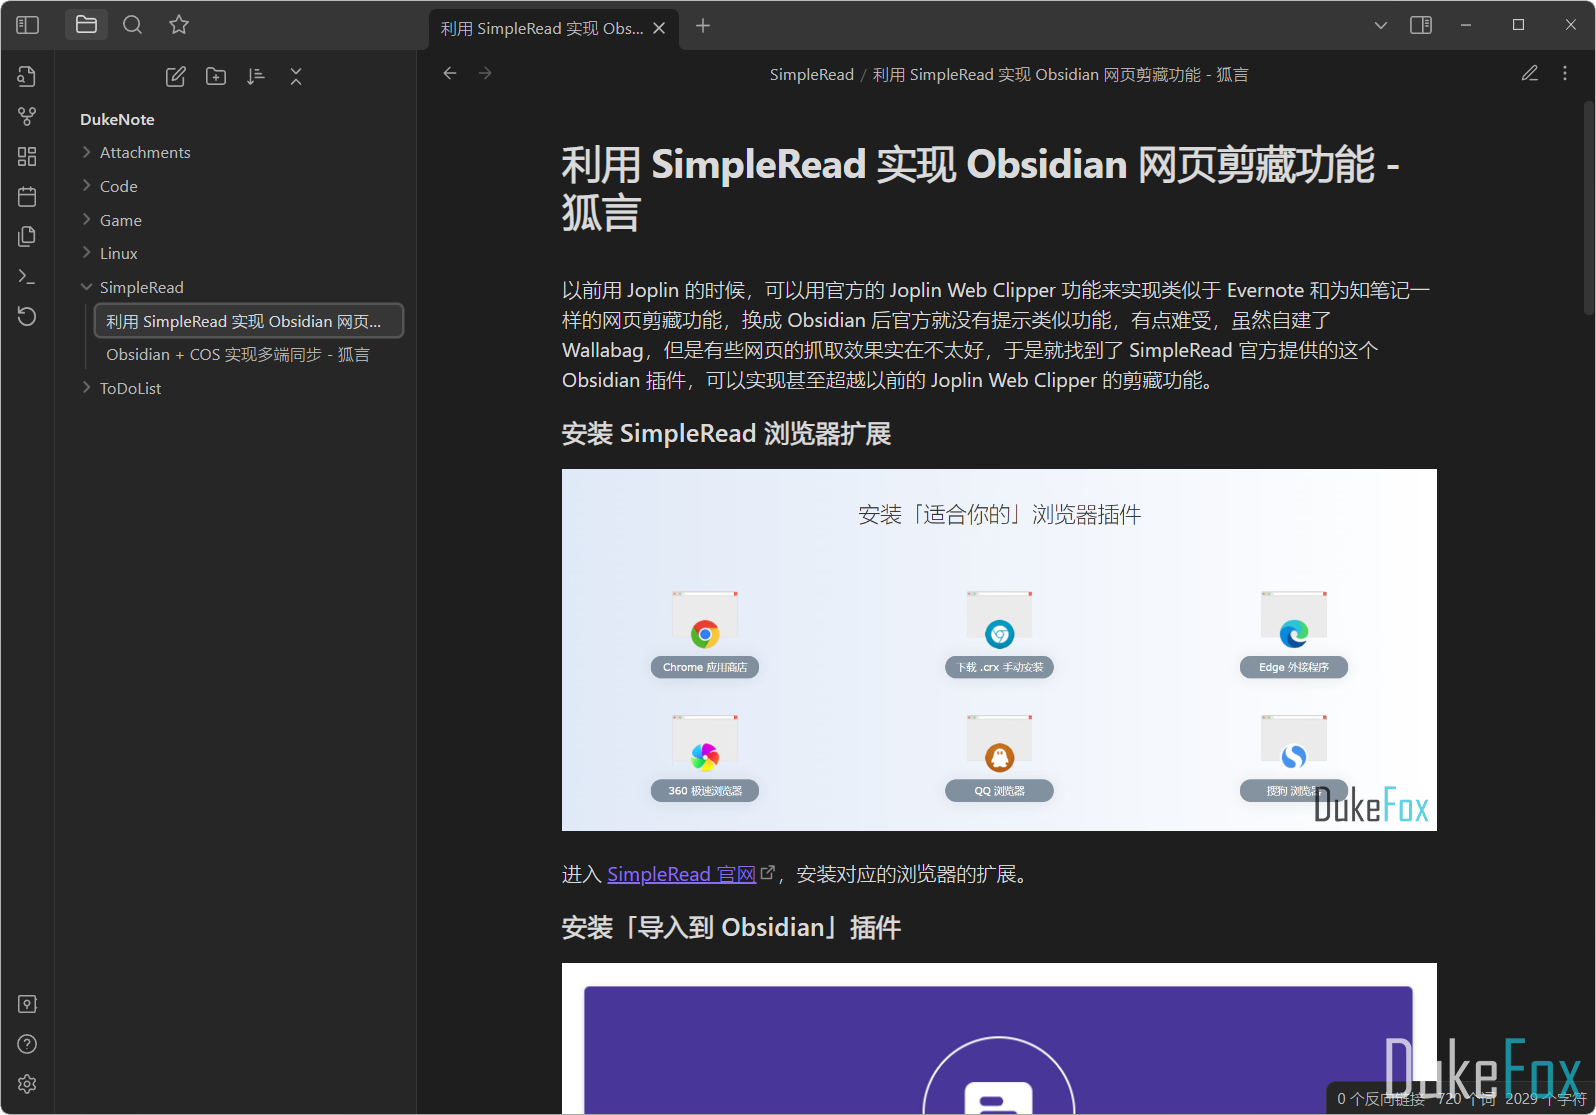This screenshot has height=1115, width=1596.
Task: Click the note title in breadcrumb
Action: [1060, 75]
